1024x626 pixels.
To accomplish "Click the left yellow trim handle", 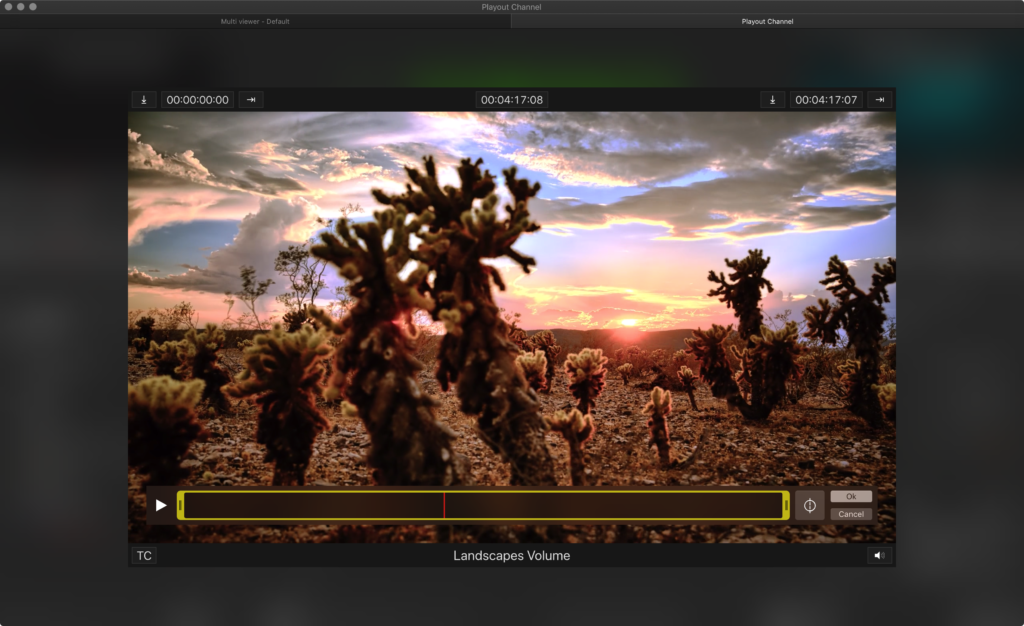I will [180, 505].
